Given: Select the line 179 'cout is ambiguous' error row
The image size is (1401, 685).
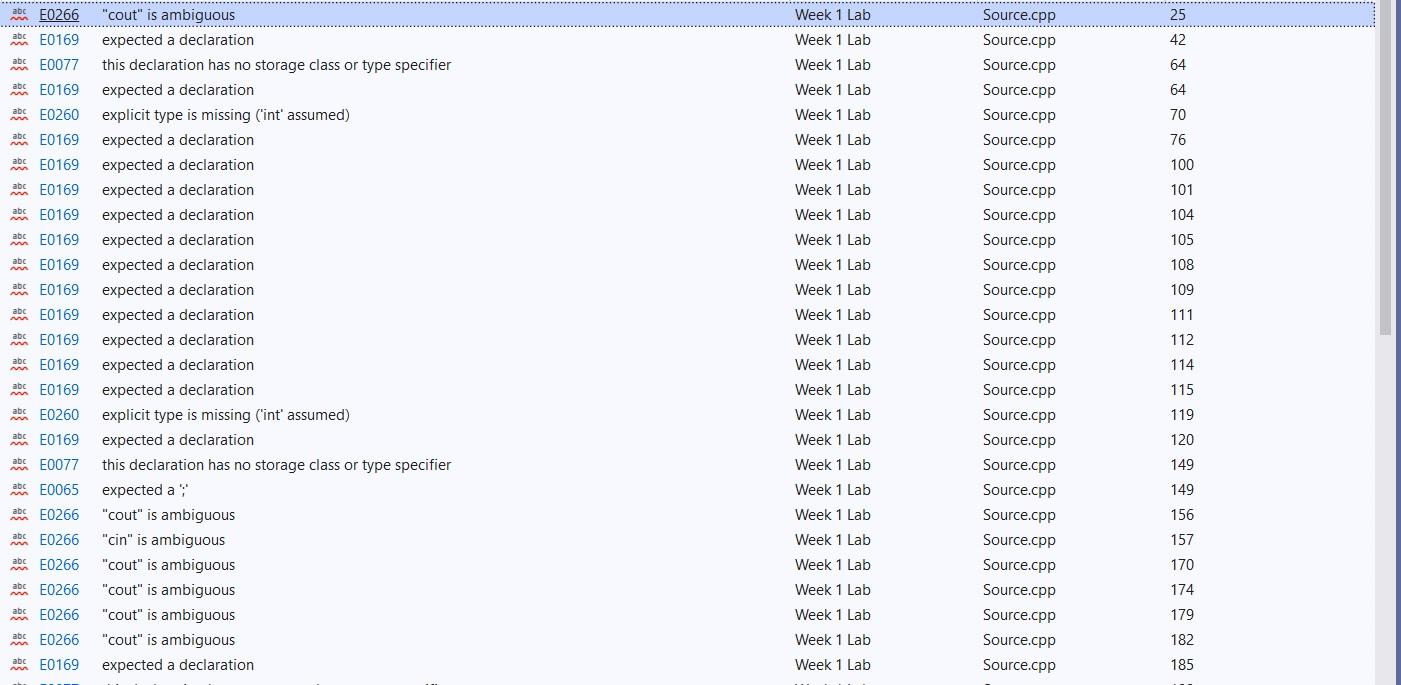Looking at the screenshot, I should coord(400,614).
